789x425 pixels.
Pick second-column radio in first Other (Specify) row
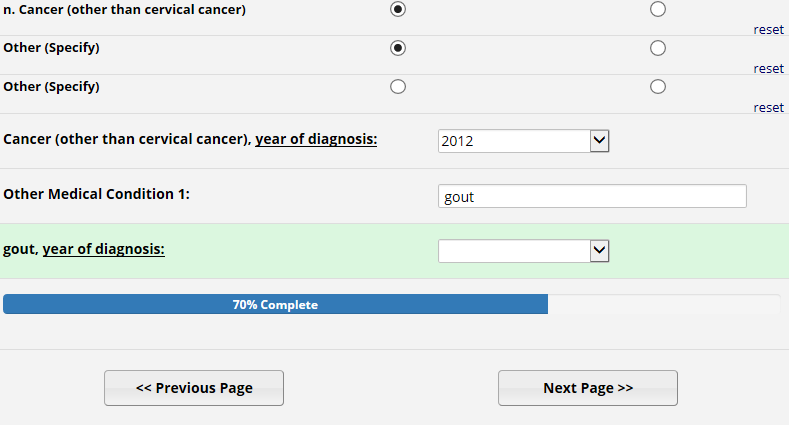tap(658, 48)
